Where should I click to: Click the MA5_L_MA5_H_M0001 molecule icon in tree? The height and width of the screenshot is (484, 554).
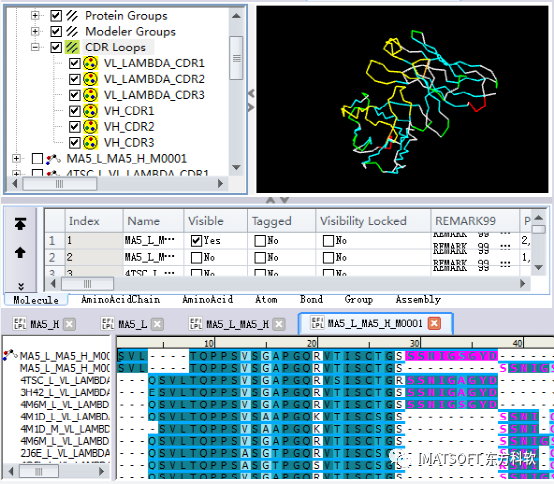coord(53,159)
